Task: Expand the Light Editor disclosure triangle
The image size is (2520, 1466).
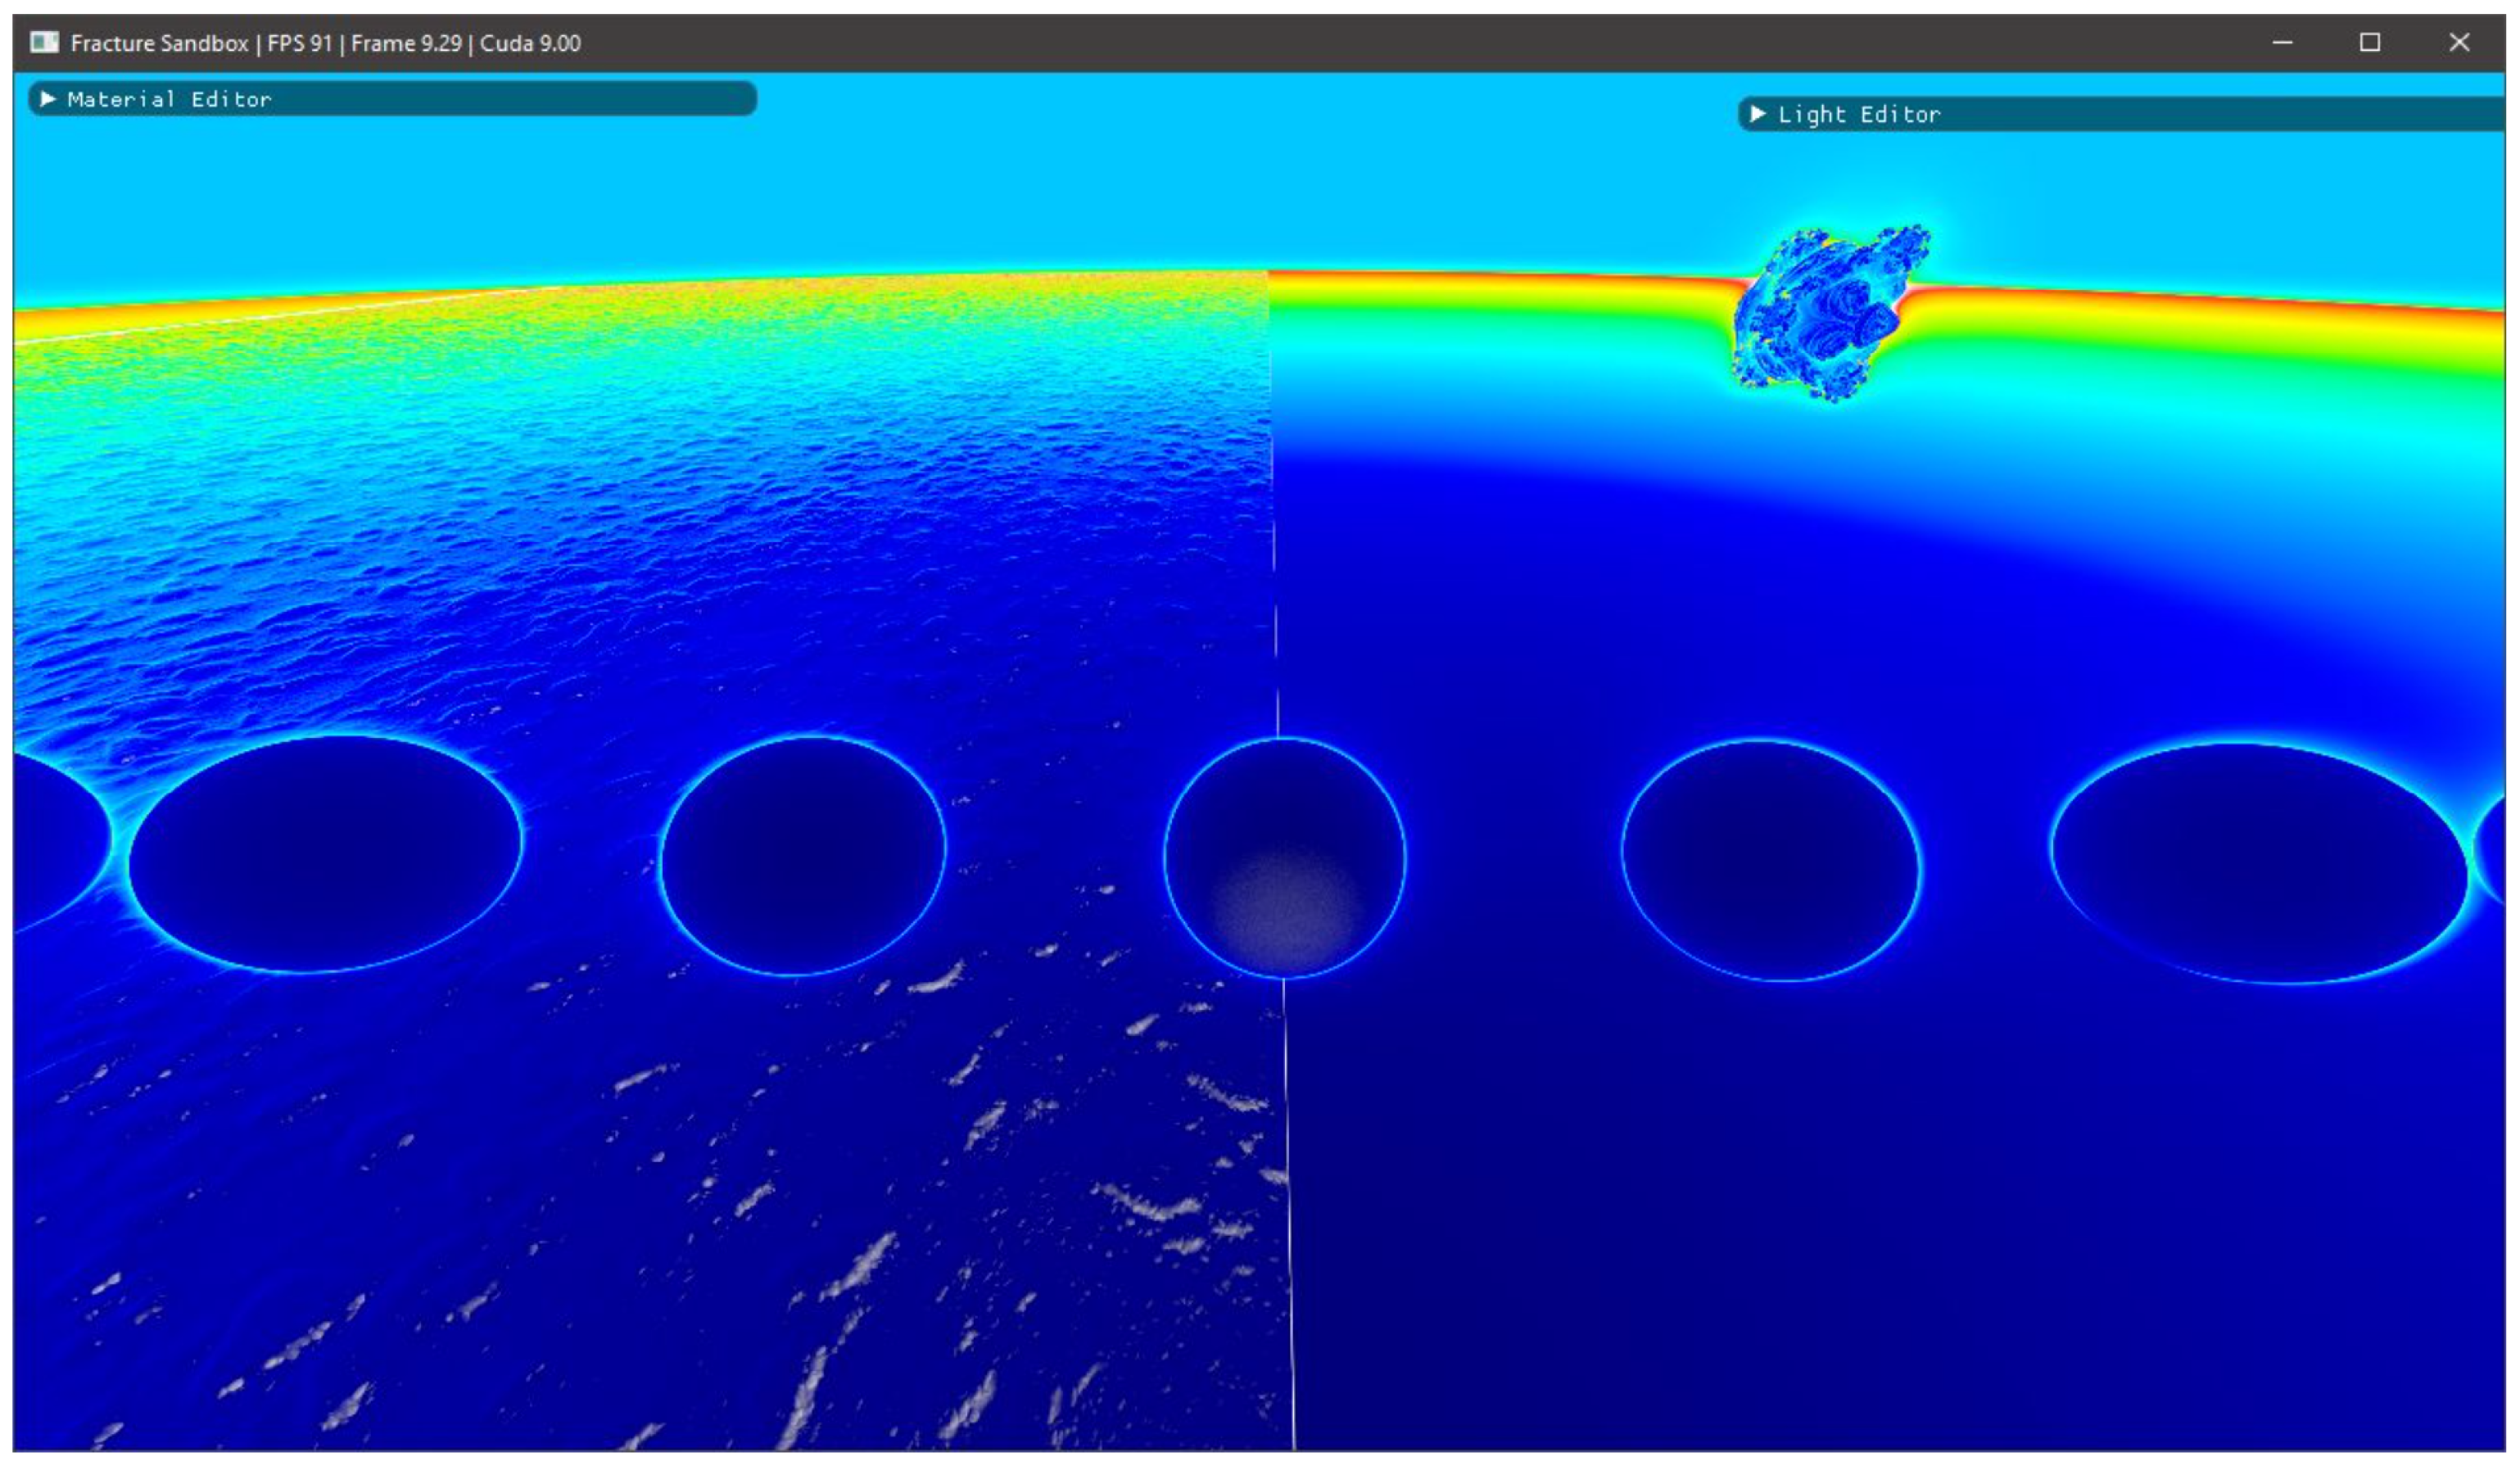Action: [x=1758, y=114]
